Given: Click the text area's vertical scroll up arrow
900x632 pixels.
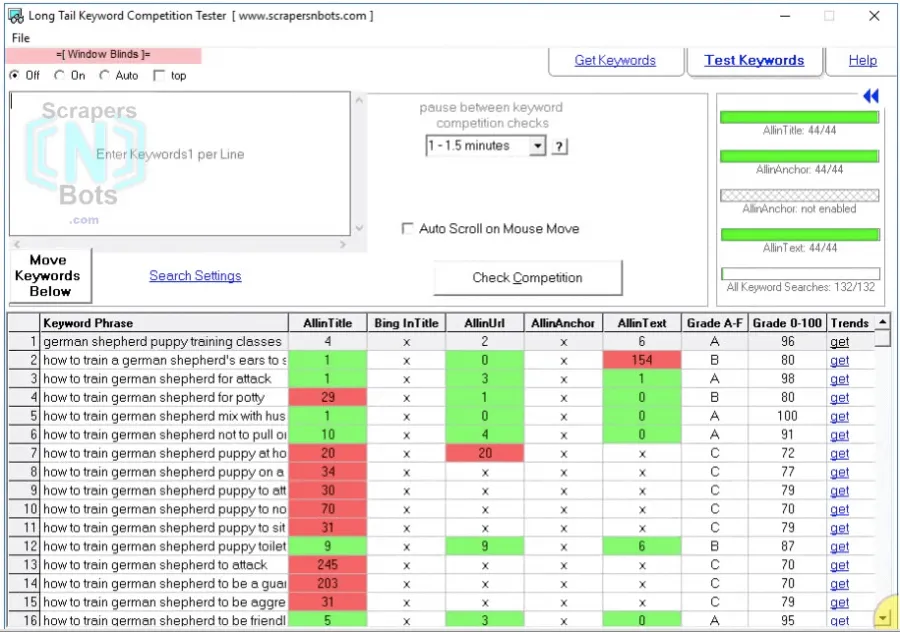Looking at the screenshot, I should coord(359,100).
